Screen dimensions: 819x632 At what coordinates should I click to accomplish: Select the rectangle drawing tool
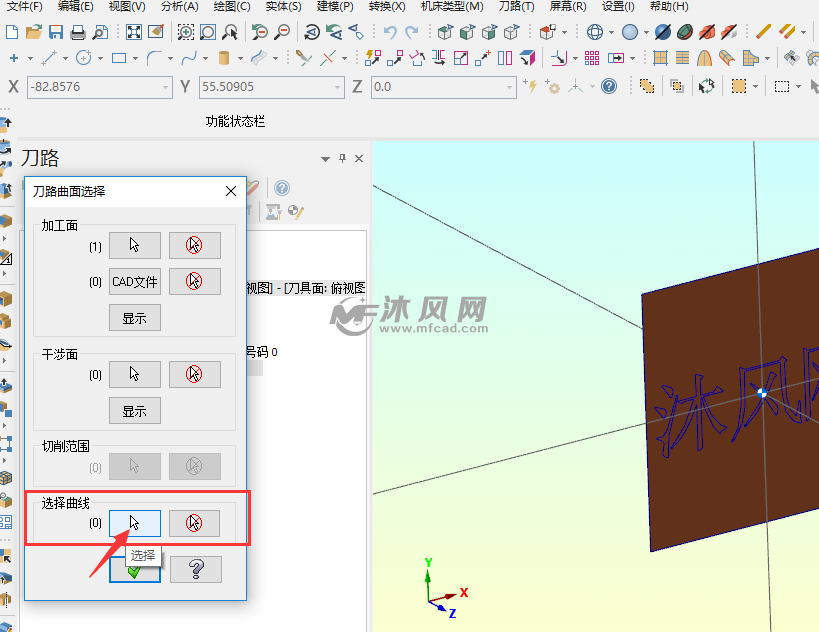[x=119, y=58]
